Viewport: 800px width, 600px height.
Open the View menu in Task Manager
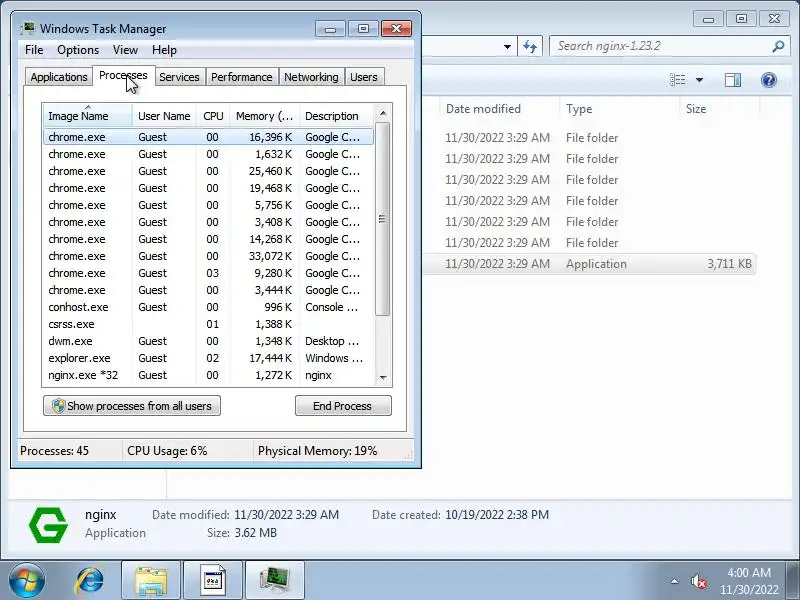point(126,50)
